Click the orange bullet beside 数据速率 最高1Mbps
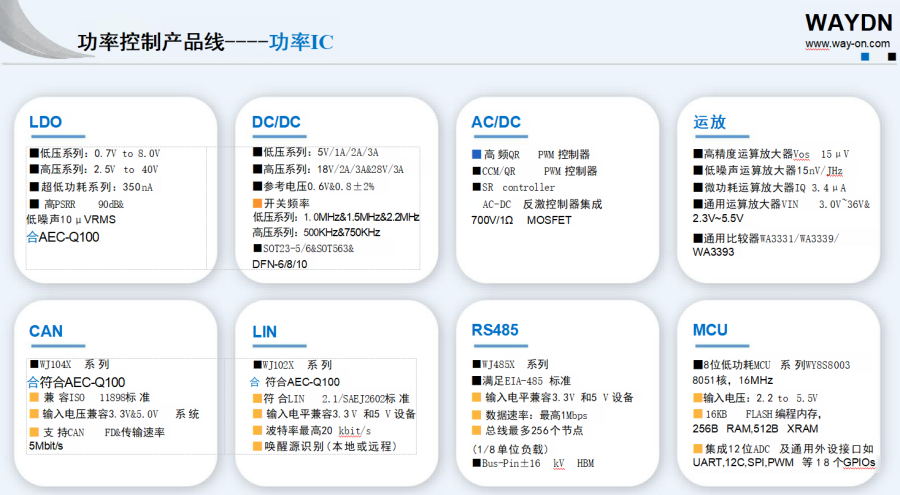This screenshot has height=495, width=900. [477, 415]
